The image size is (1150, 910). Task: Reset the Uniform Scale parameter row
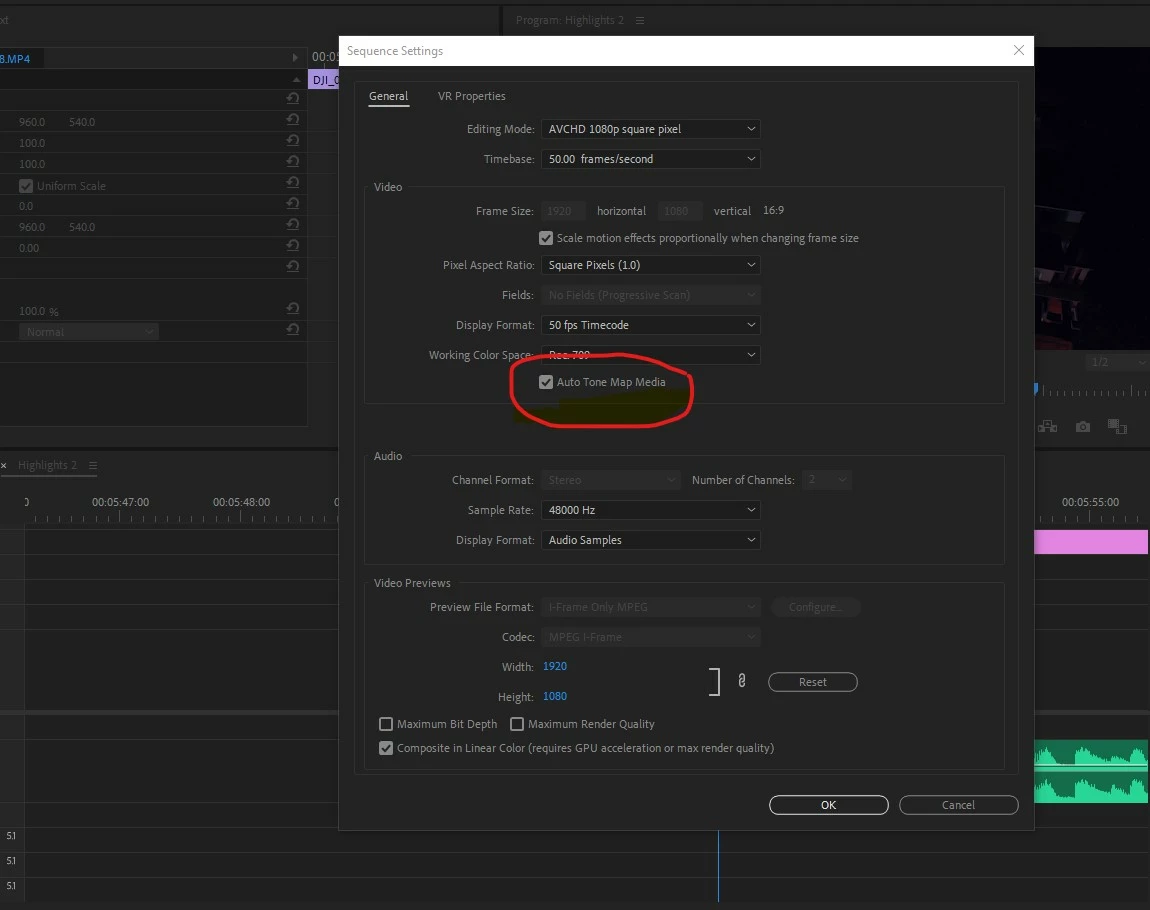click(293, 182)
